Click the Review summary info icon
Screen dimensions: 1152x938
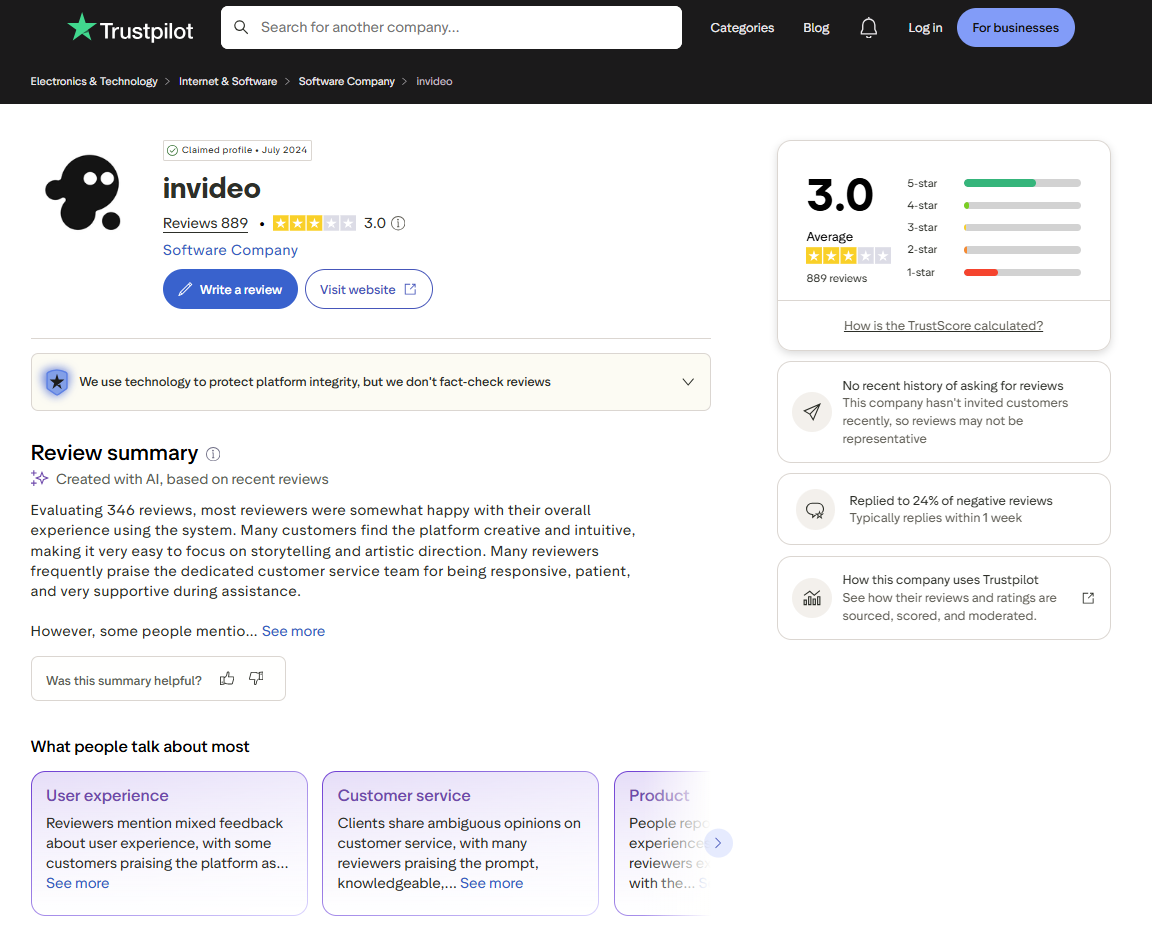(213, 454)
